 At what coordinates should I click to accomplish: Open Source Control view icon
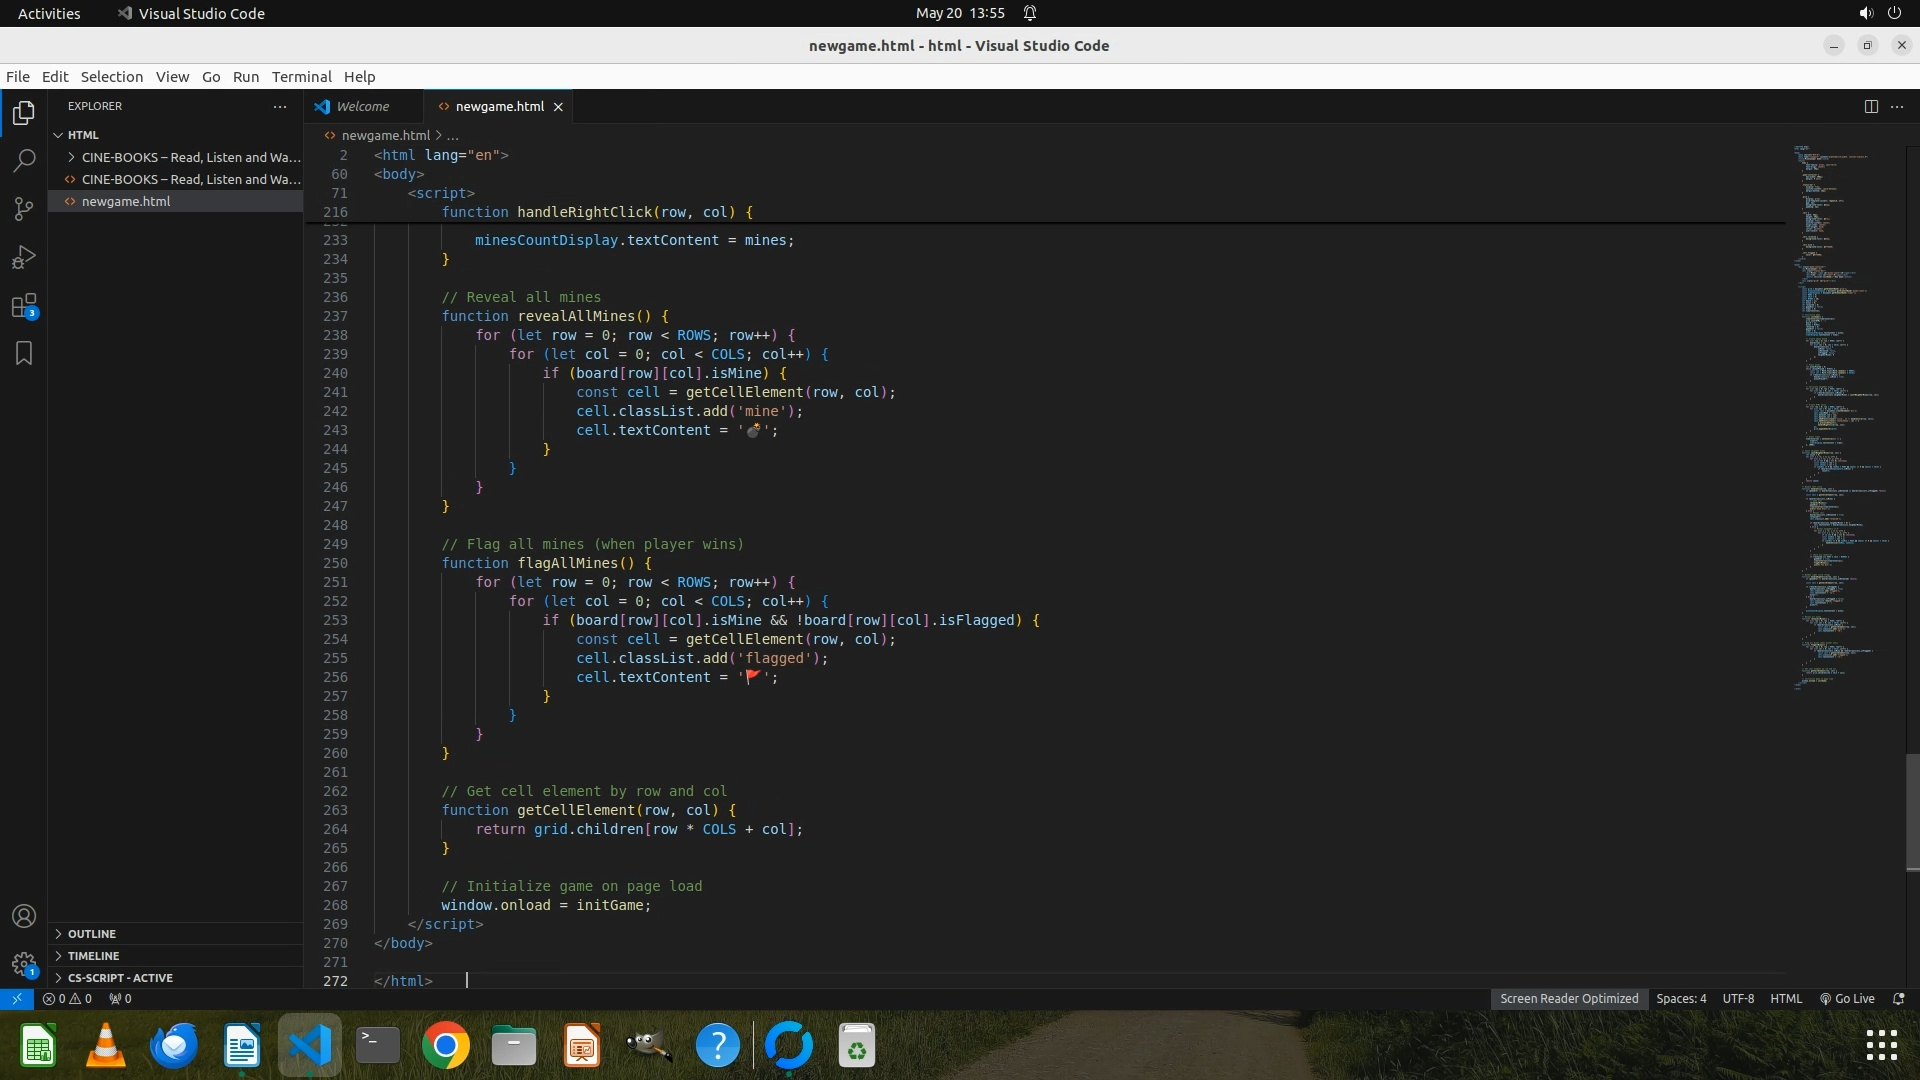(24, 209)
